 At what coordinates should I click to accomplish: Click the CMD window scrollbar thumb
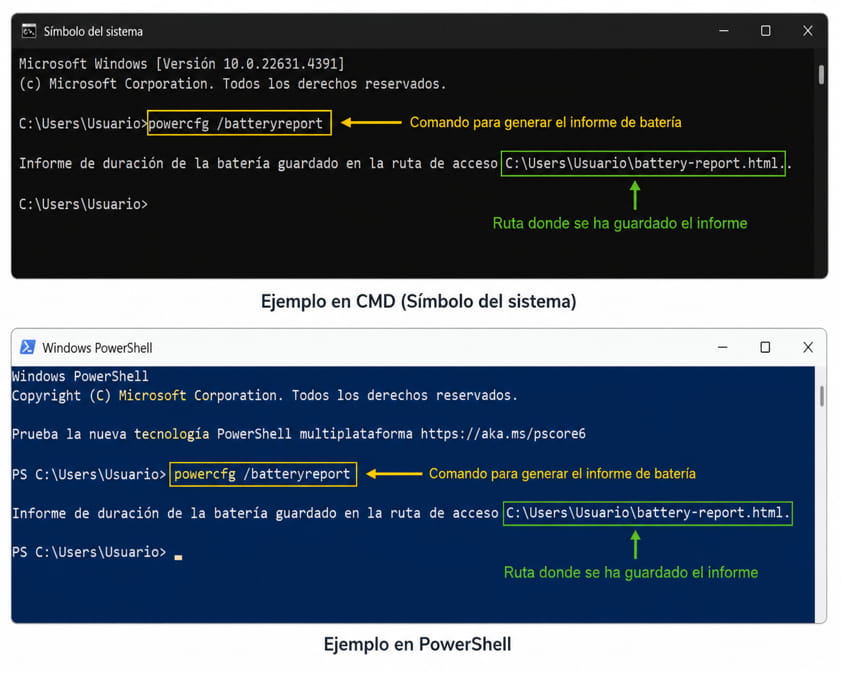821,75
